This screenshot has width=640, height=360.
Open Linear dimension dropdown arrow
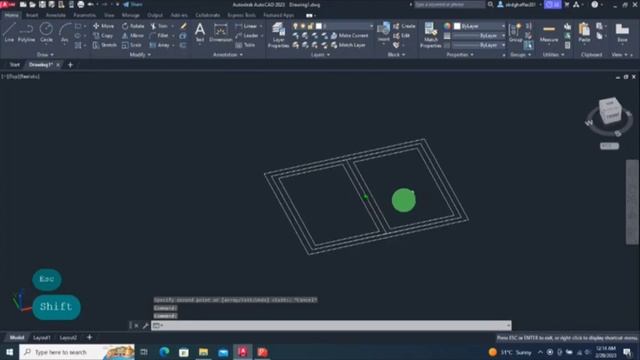pos(261,26)
